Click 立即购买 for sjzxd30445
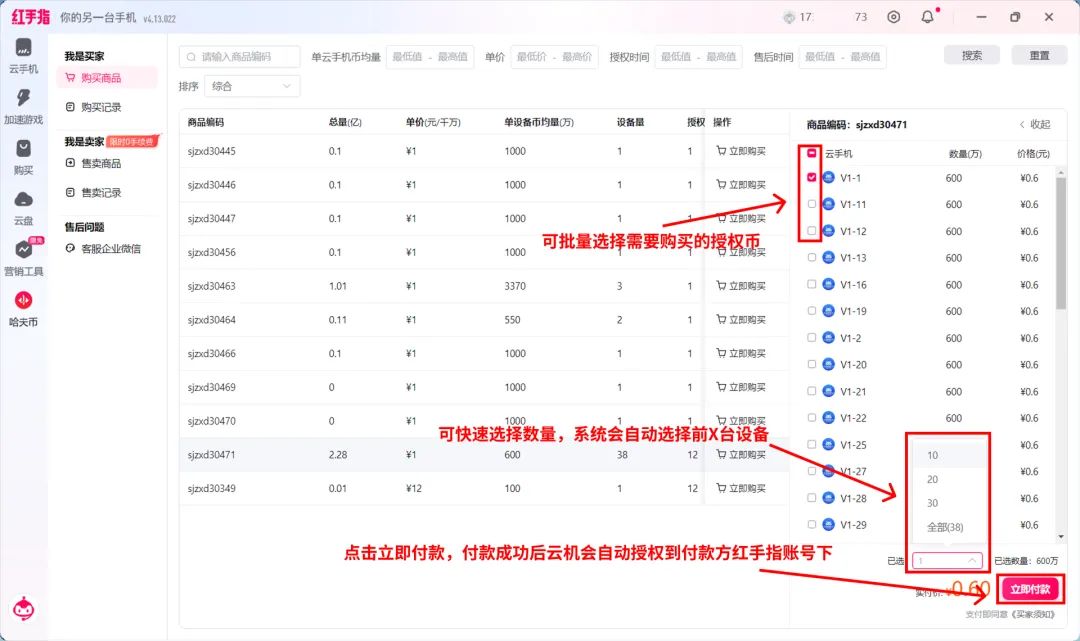The image size is (1080, 641). point(741,151)
